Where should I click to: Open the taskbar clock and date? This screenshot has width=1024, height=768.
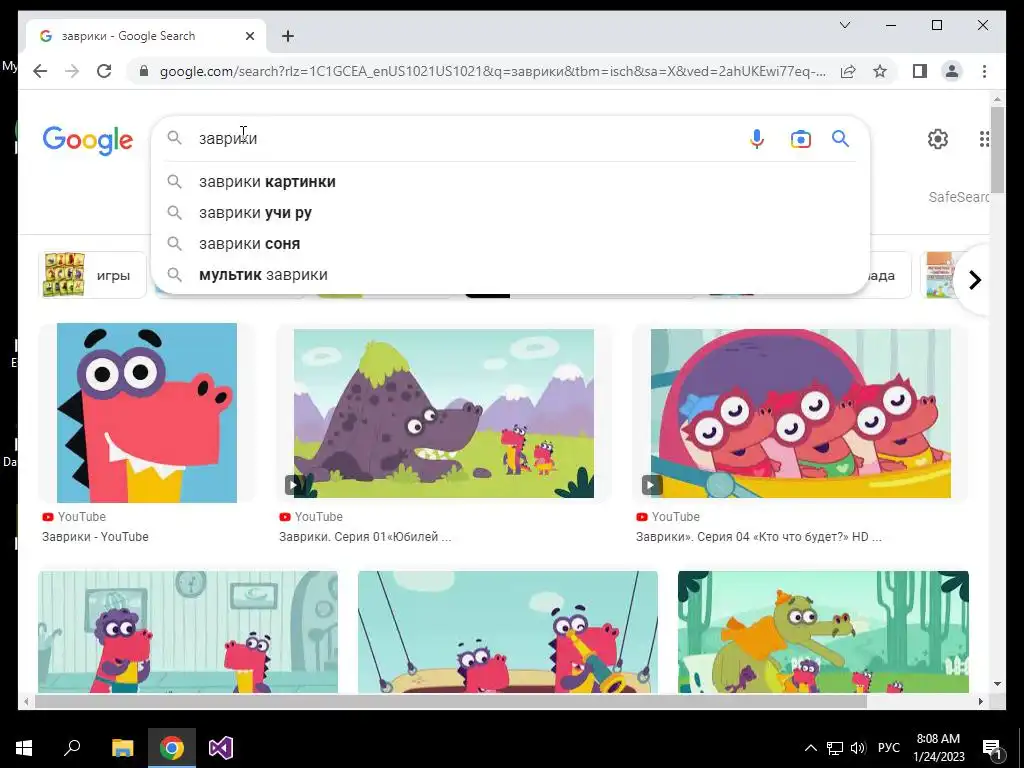pos(938,748)
